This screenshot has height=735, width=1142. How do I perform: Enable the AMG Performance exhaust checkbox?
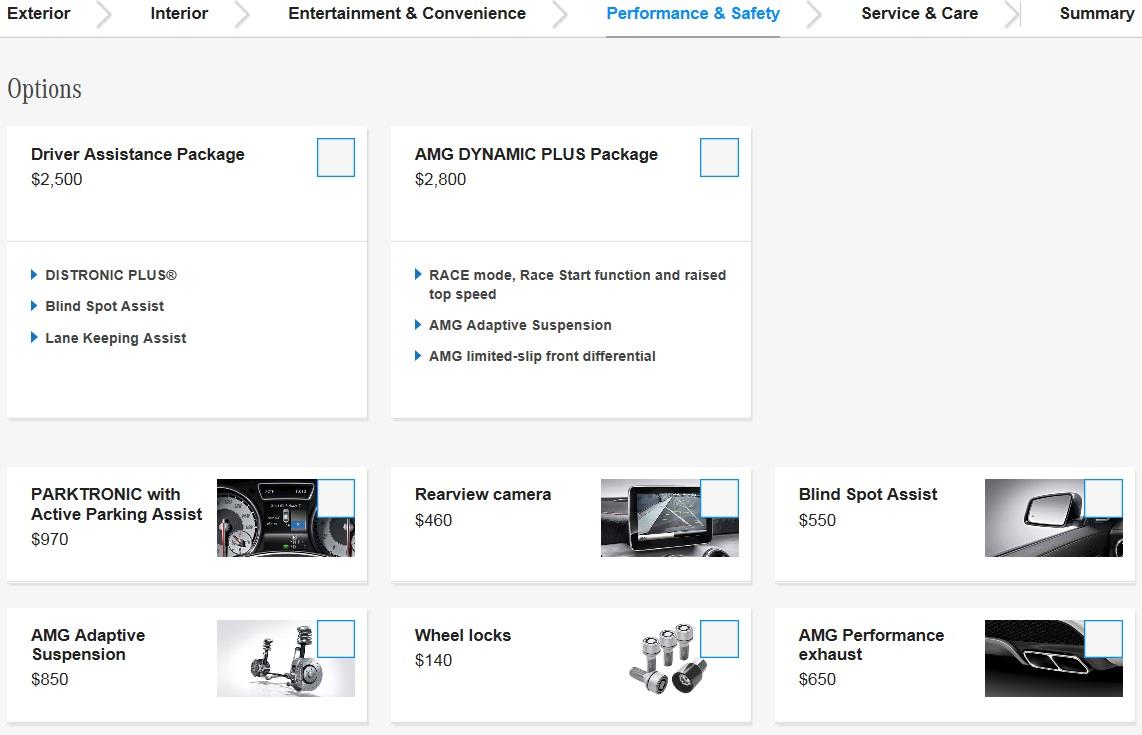coord(1103,639)
